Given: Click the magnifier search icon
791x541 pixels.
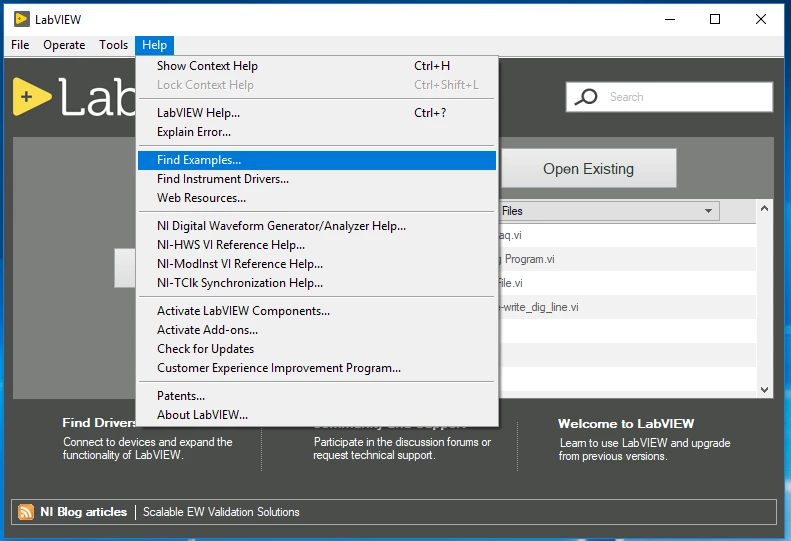Looking at the screenshot, I should (586, 97).
